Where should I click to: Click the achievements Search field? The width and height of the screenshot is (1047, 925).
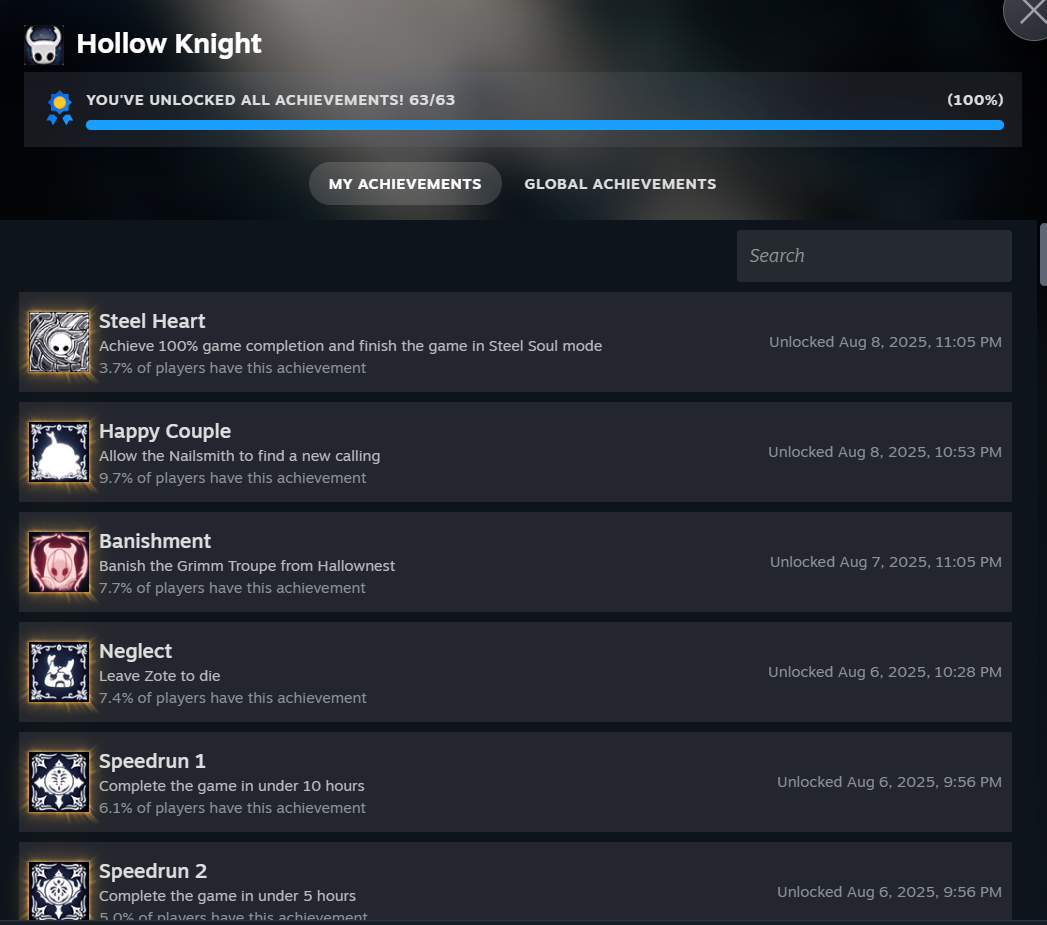874,256
